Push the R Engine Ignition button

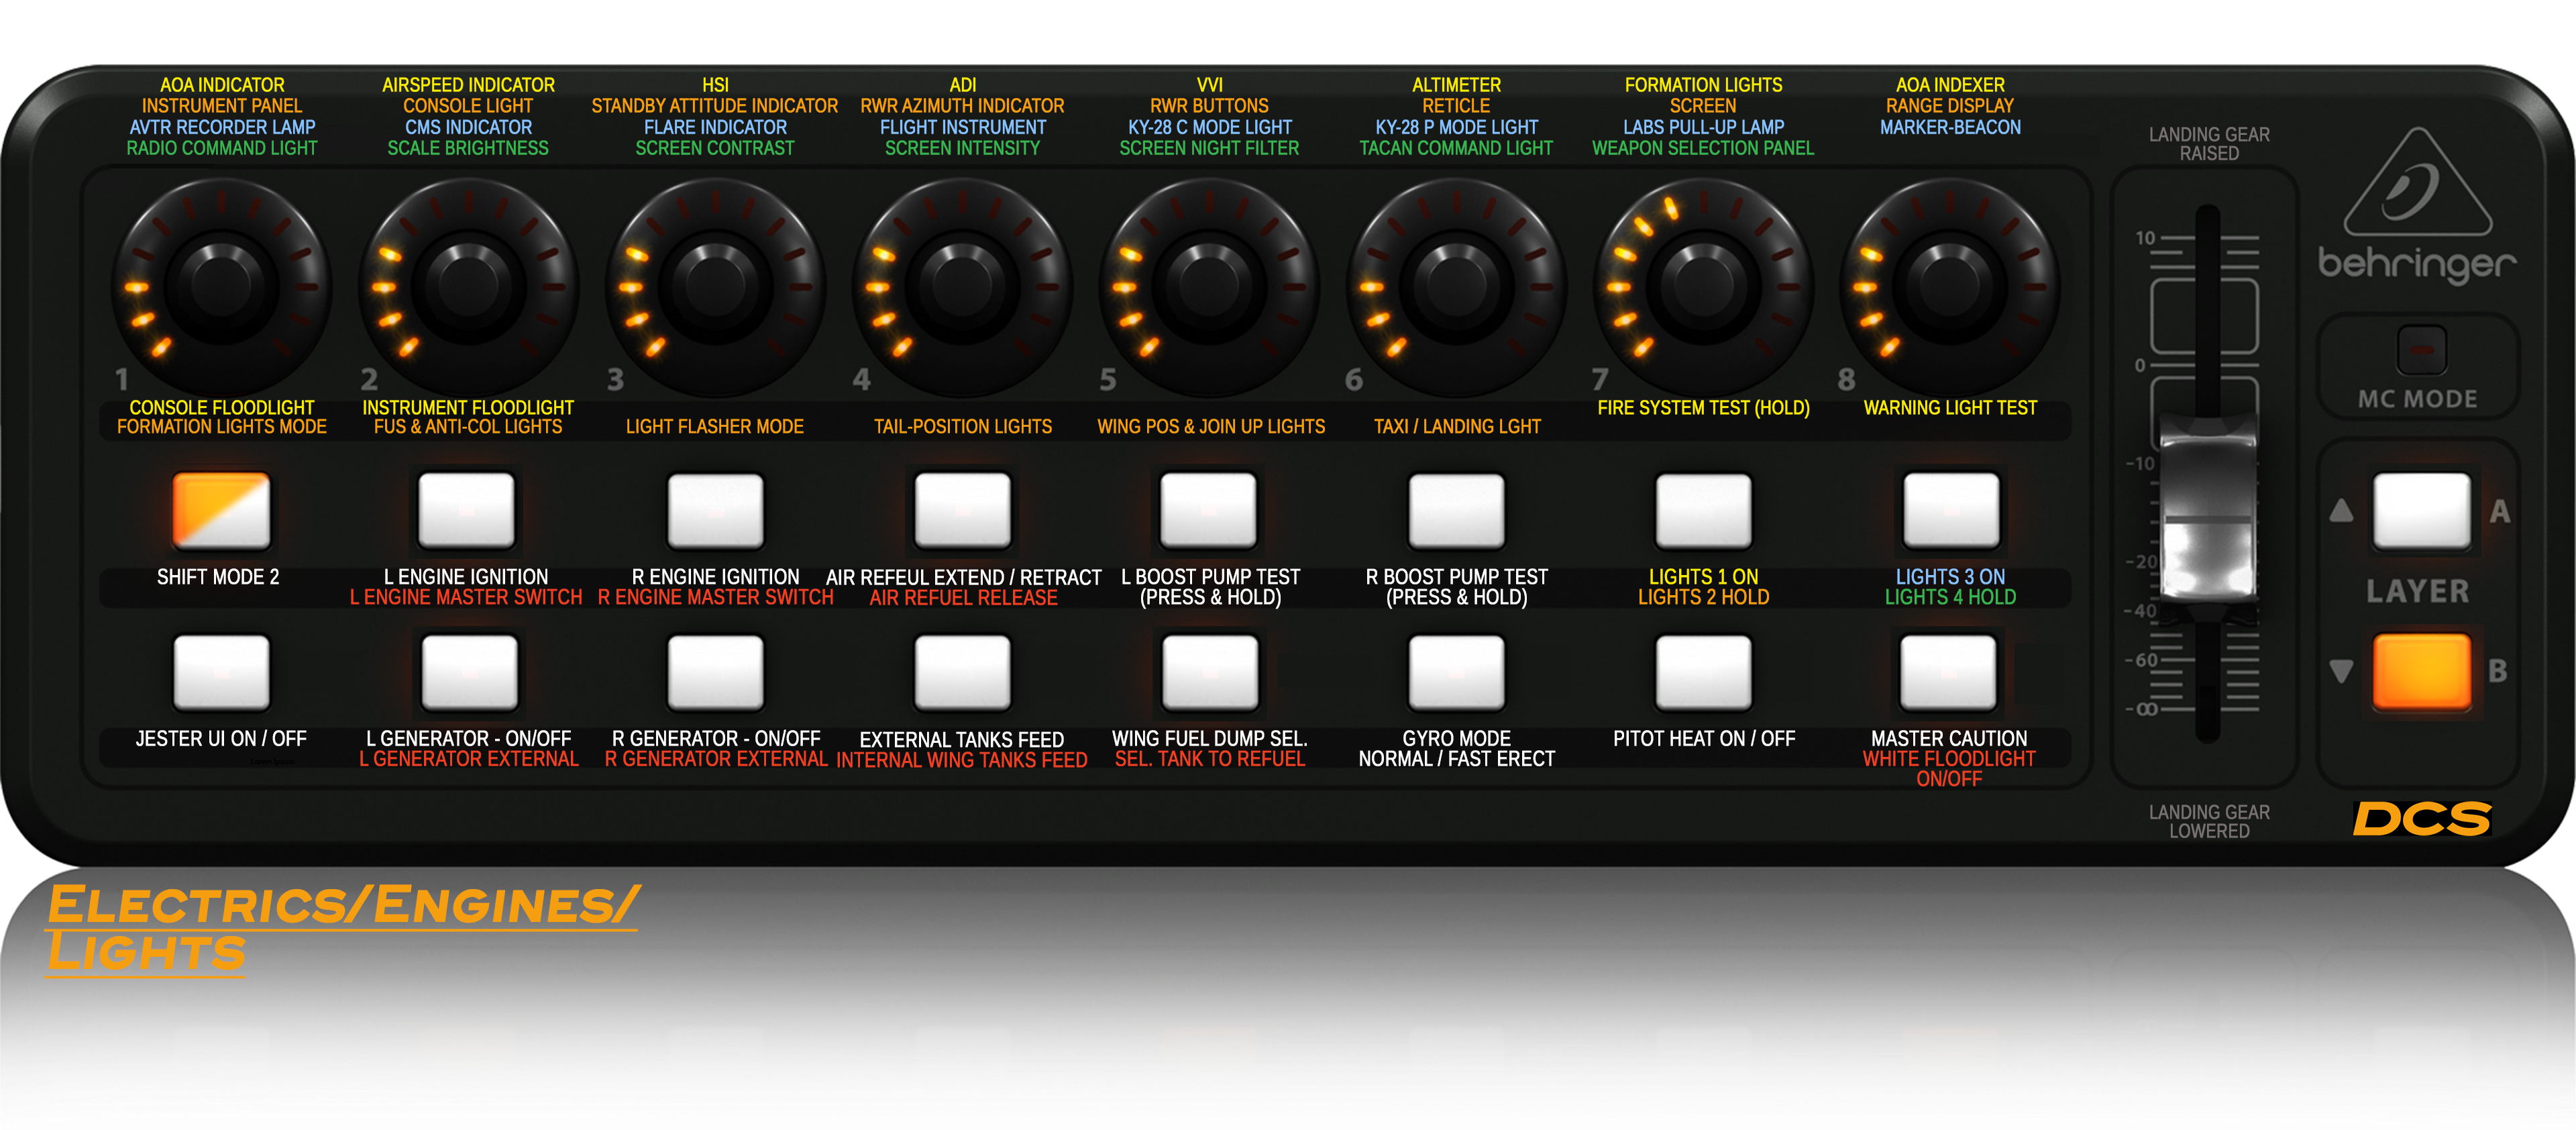715,510
